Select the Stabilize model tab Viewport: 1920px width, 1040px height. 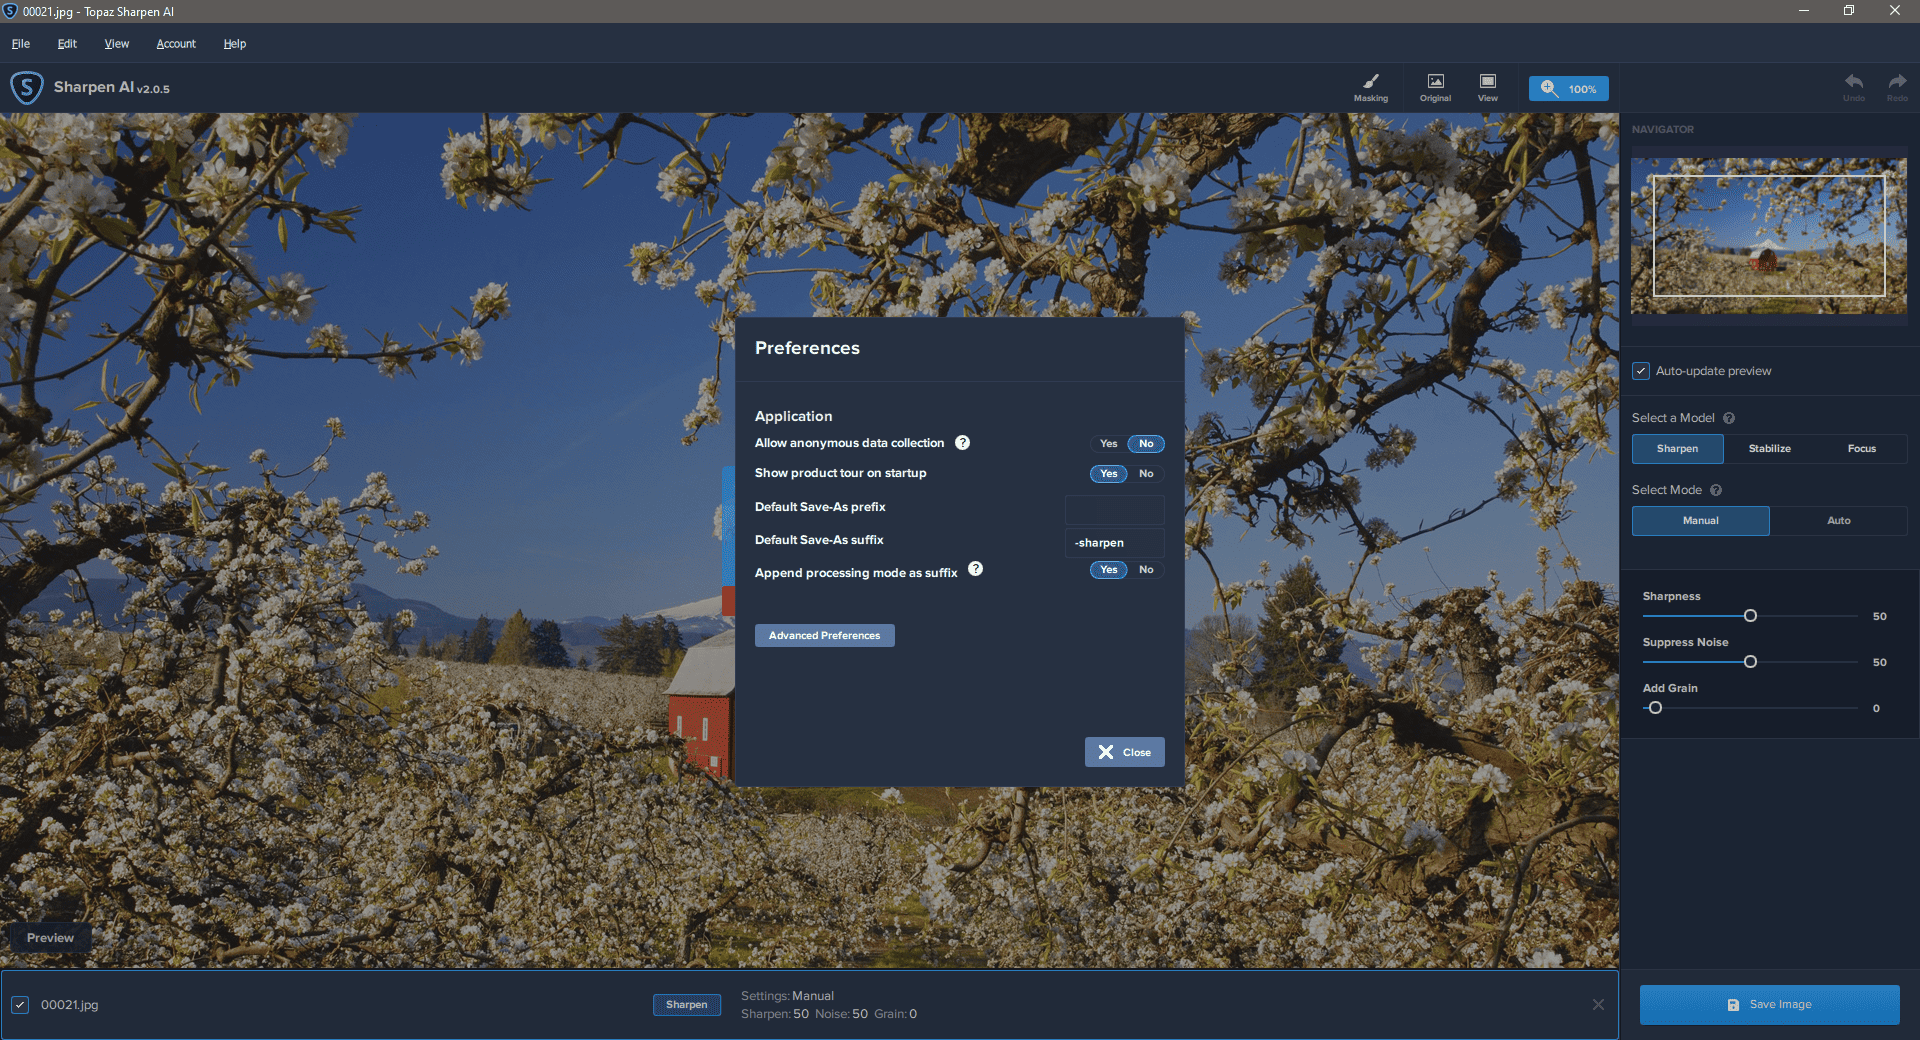point(1769,449)
